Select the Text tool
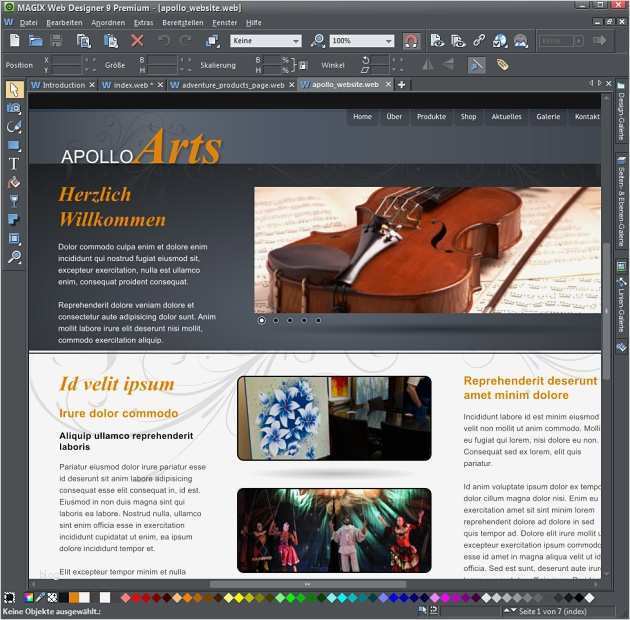 coord(14,164)
